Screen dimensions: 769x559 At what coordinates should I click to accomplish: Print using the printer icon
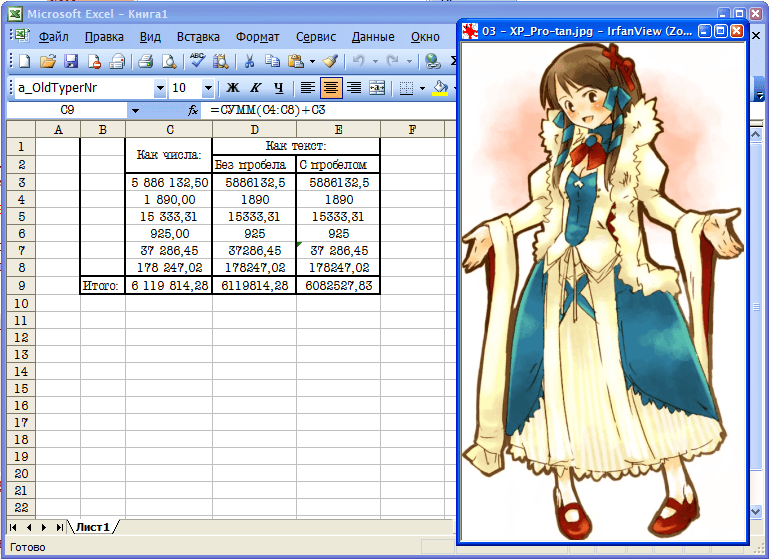[x=146, y=61]
